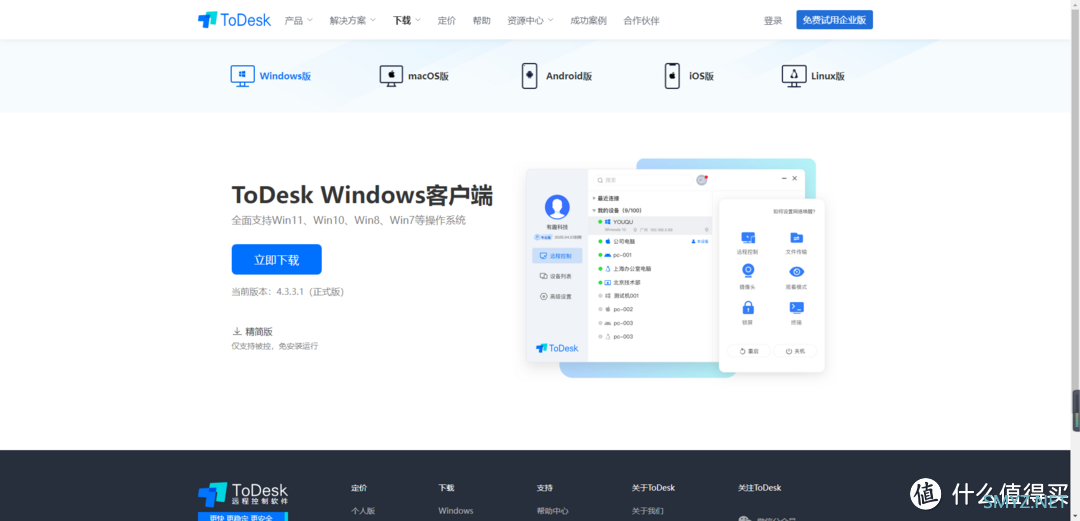Image resolution: width=1080 pixels, height=521 pixels.
Task: Click the Windows icon on YOUQU row
Action: tap(608, 222)
